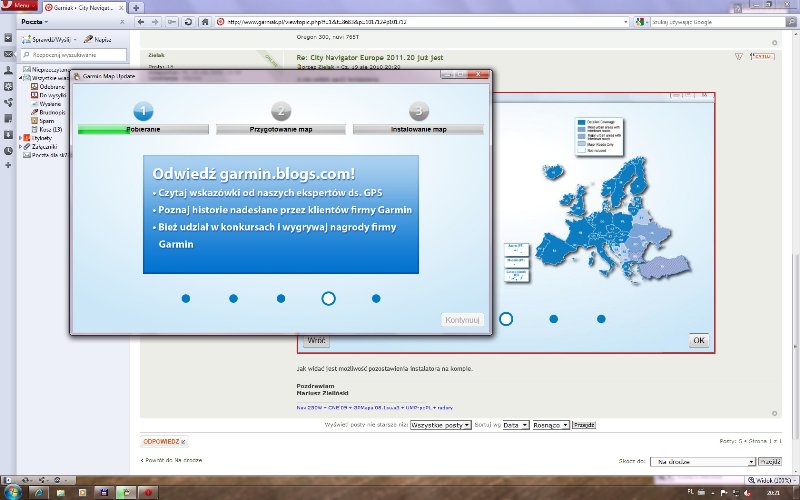Switch to the Garniak City Navigator tab

[x=84, y=8]
